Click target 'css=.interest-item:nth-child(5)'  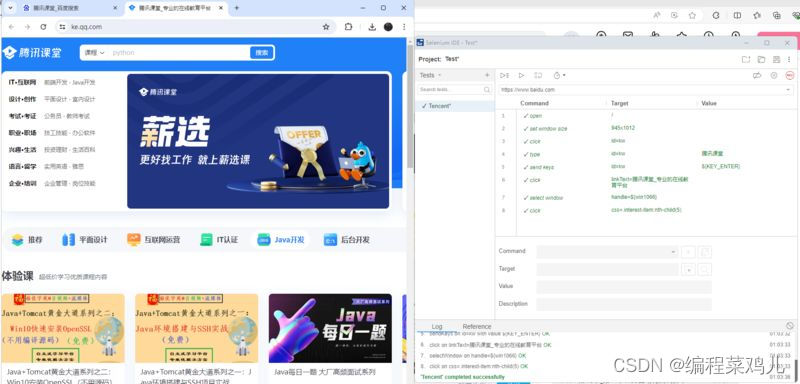(x=646, y=210)
